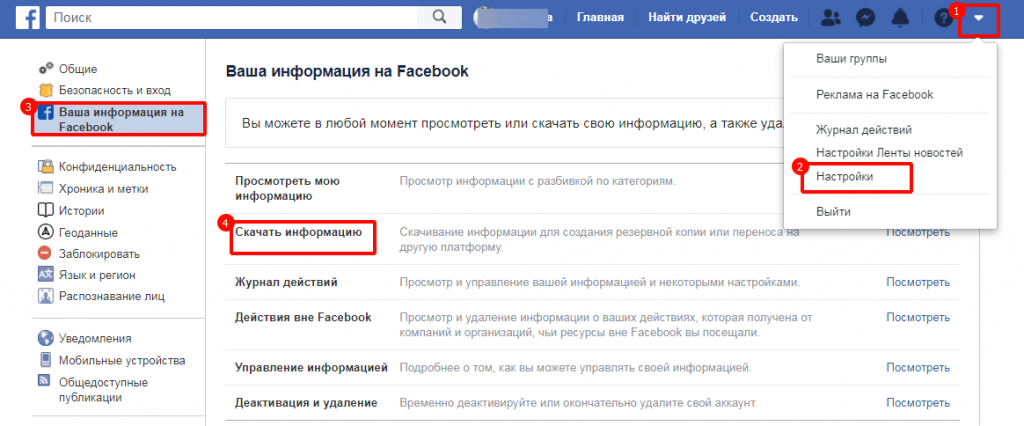The height and width of the screenshot is (426, 1024).
Task: Open Конфиденциальность settings
Action: [118, 167]
